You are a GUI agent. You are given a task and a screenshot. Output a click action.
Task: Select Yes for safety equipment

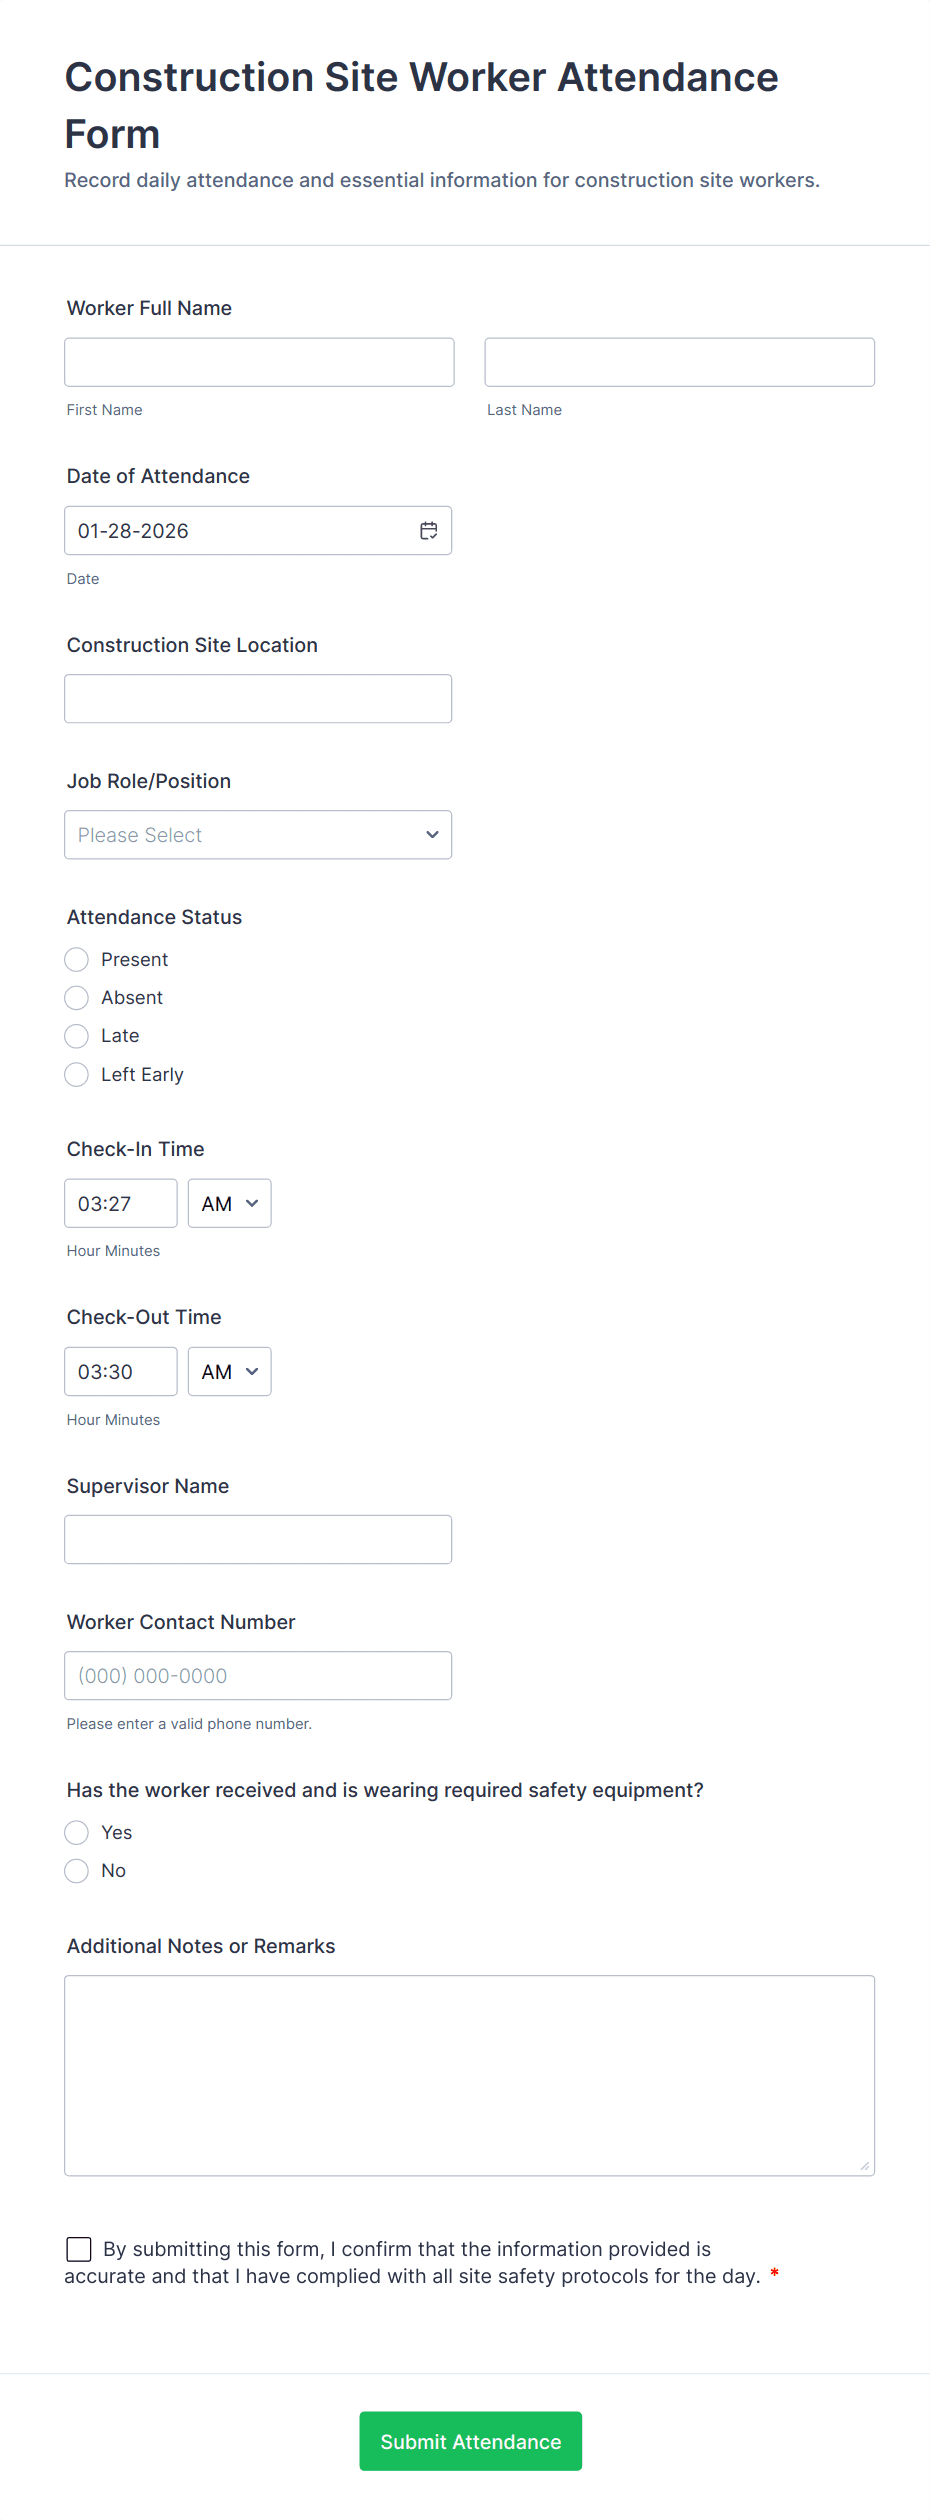click(77, 1833)
